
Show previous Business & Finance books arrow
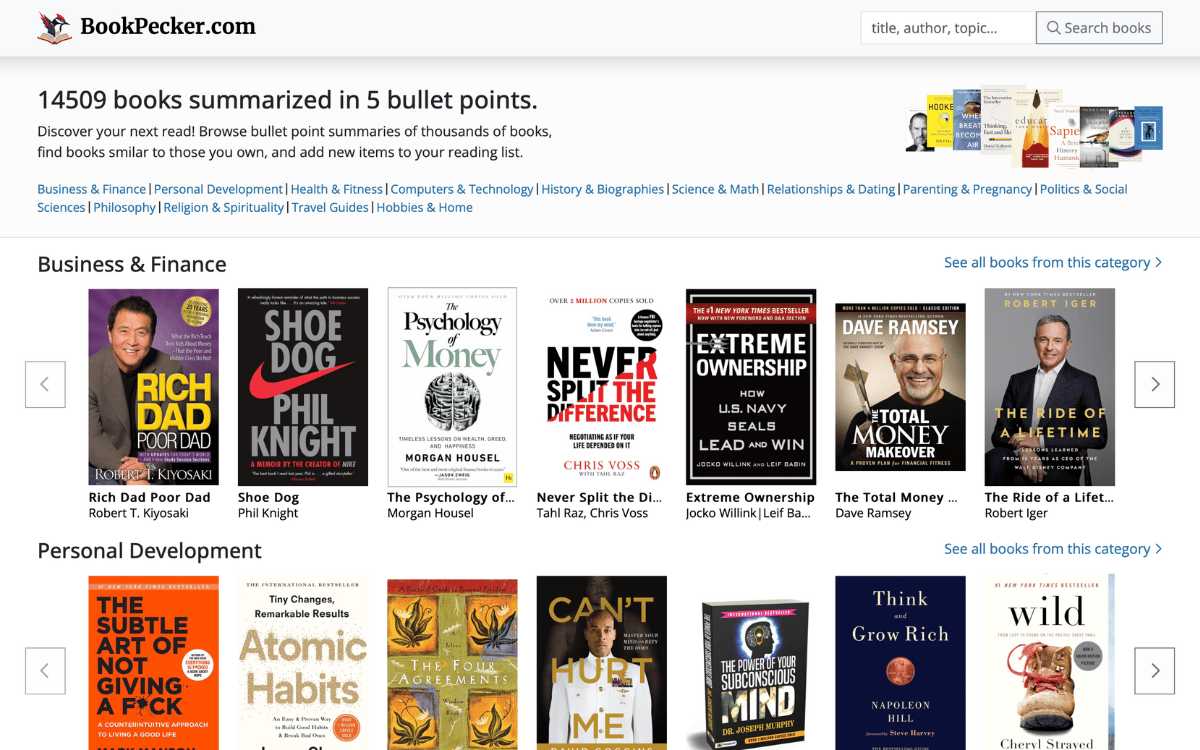(x=45, y=384)
